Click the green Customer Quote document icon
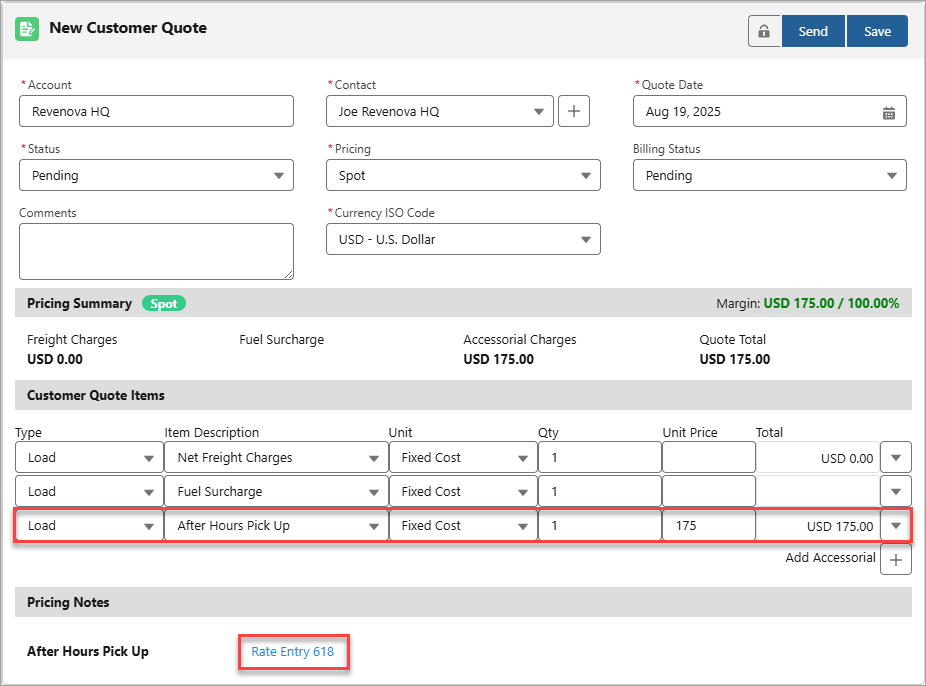The width and height of the screenshot is (926, 686). (27, 29)
